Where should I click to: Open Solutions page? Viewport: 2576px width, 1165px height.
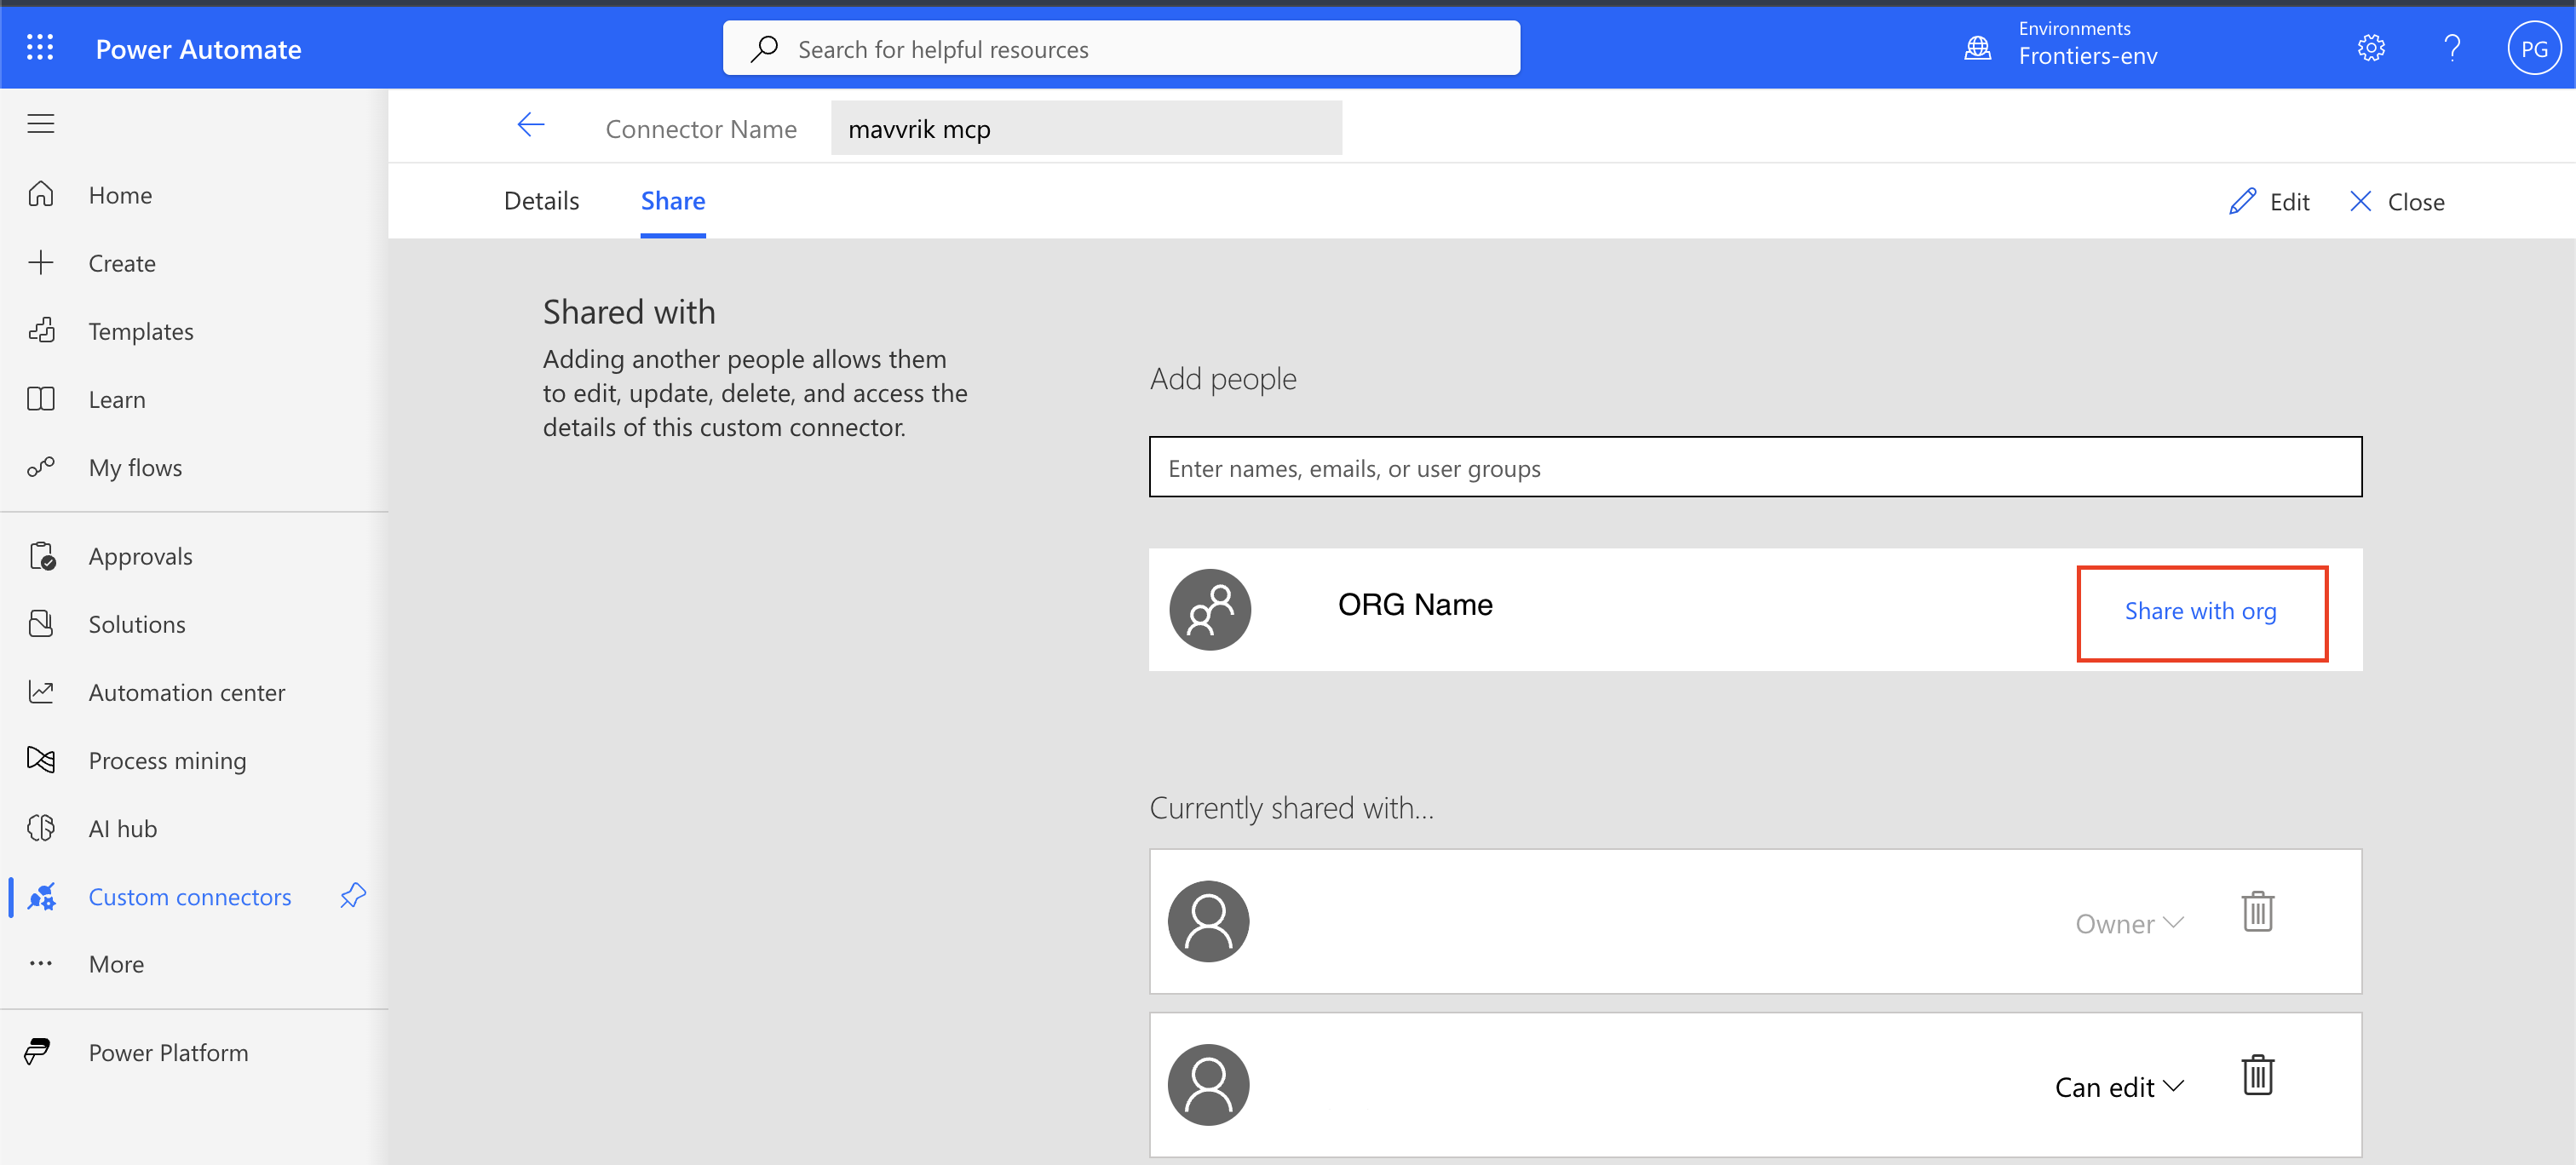[x=136, y=624]
